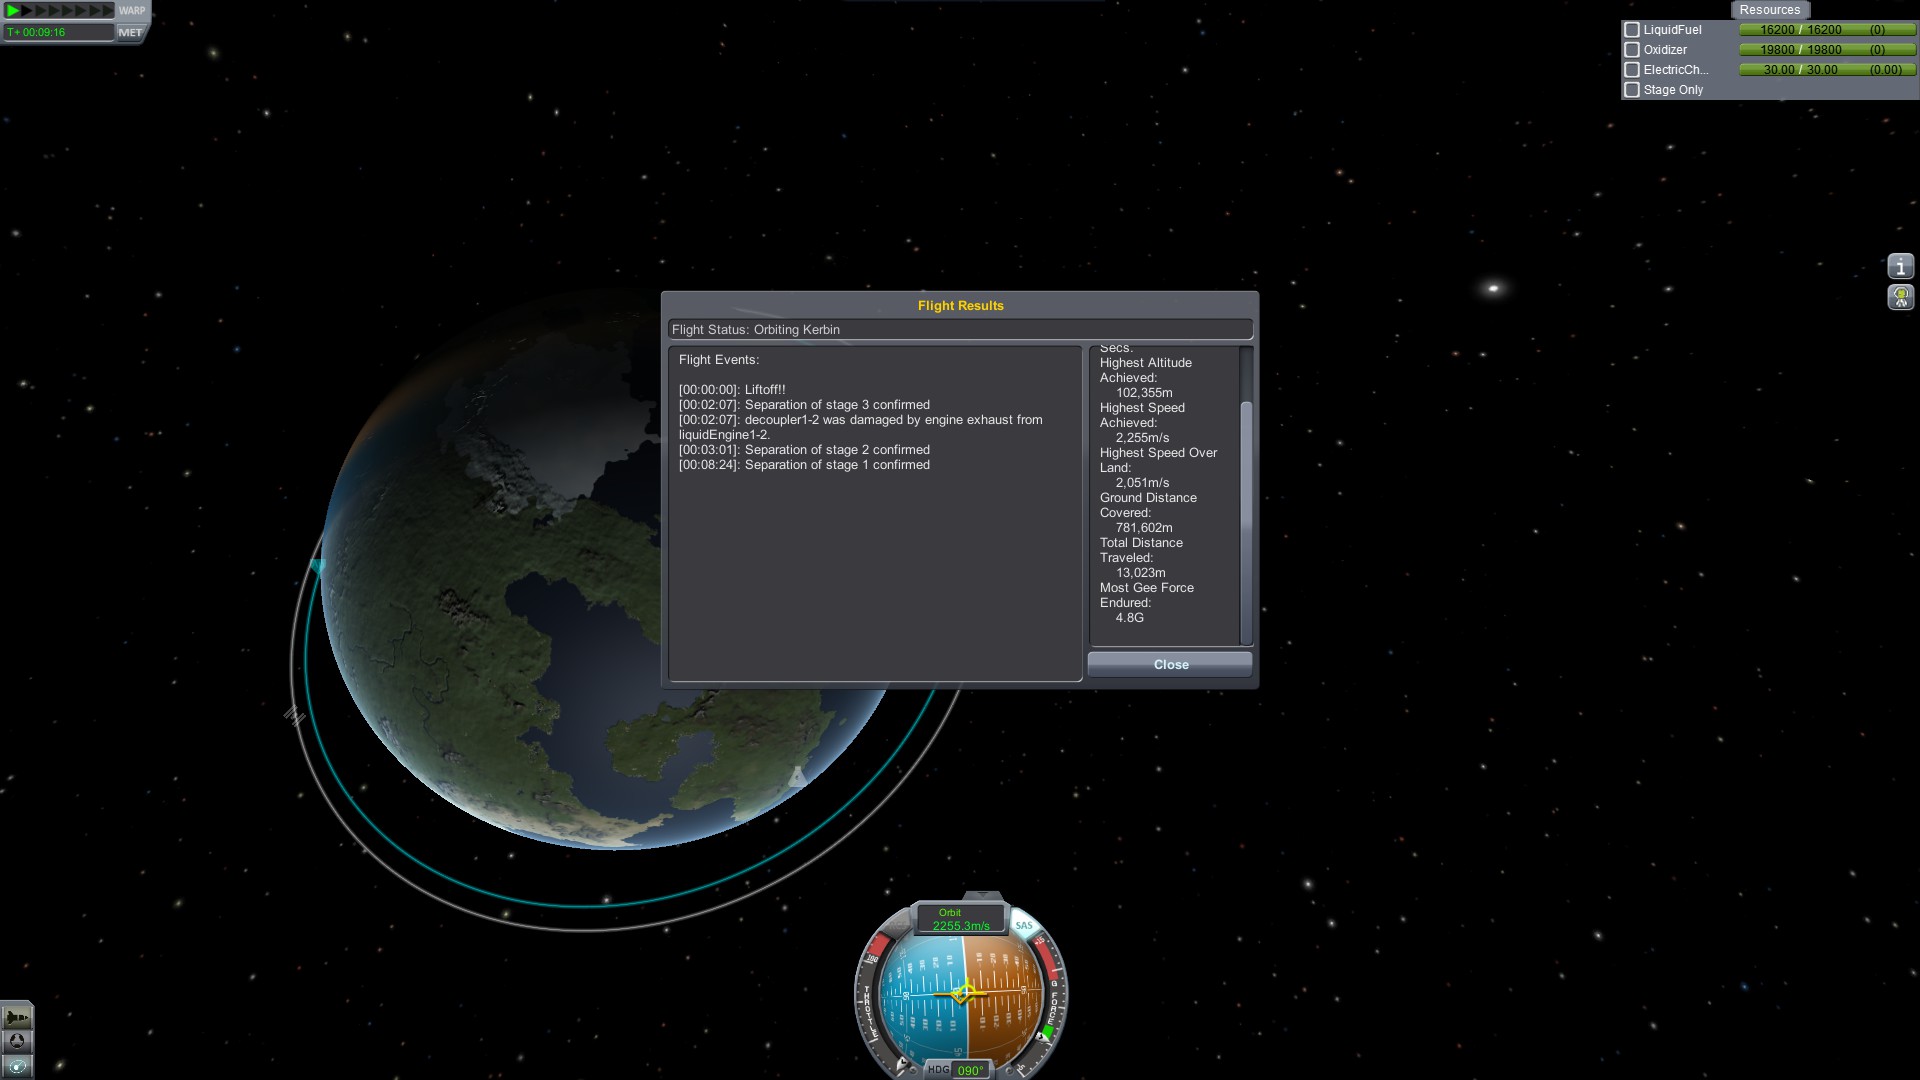Collapse the navball using top arrow
The width and height of the screenshot is (1920, 1080).
point(983,896)
